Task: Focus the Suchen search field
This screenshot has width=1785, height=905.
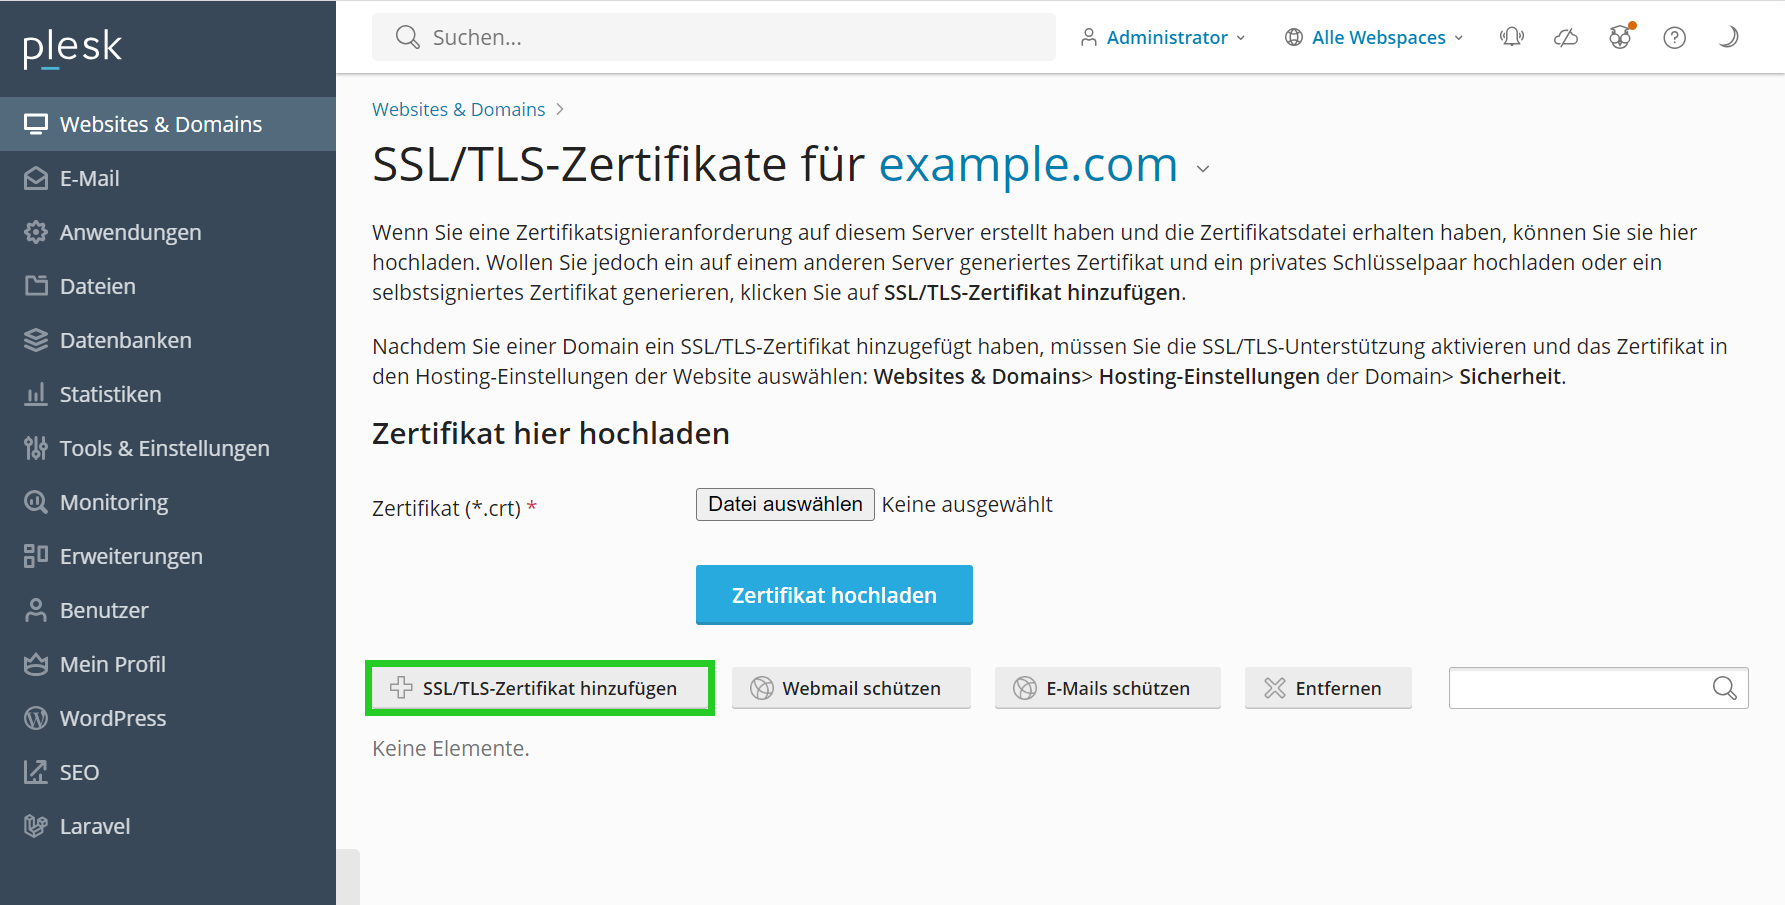Action: (x=714, y=37)
